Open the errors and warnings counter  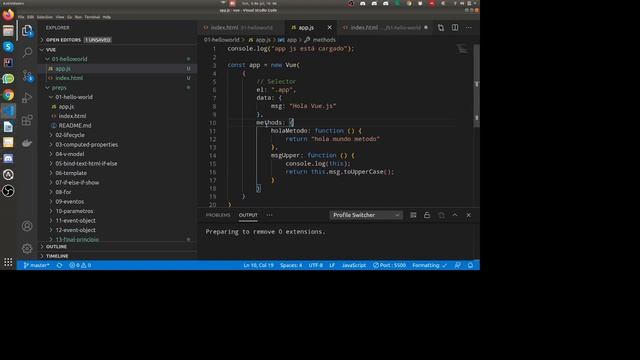coord(80,265)
